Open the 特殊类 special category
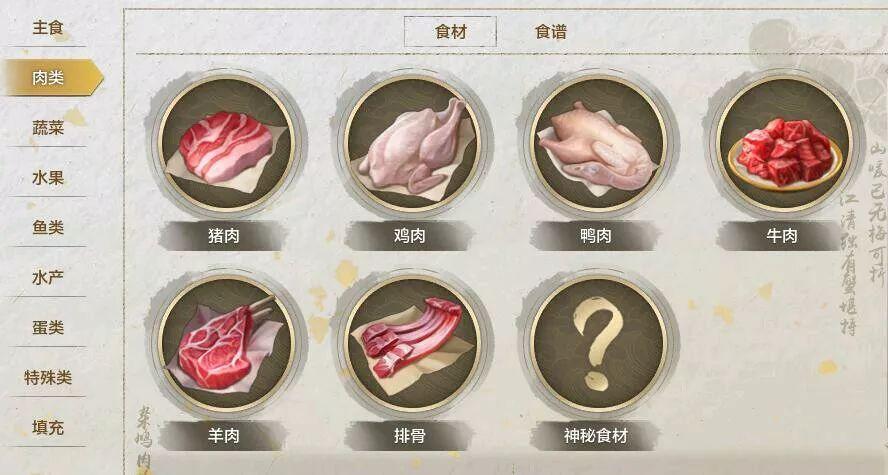Image resolution: width=888 pixels, height=475 pixels. [48, 377]
